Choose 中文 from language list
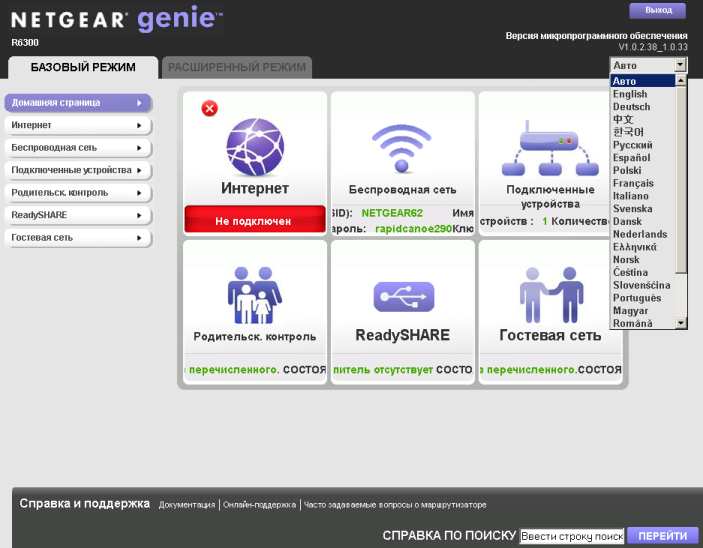The image size is (703, 548). click(x=643, y=119)
